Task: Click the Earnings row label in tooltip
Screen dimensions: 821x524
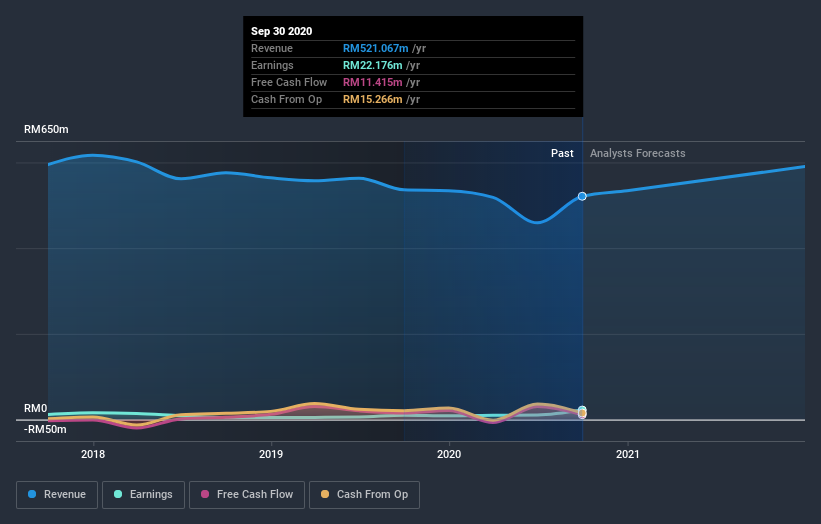Action: pyautogui.click(x=272, y=65)
